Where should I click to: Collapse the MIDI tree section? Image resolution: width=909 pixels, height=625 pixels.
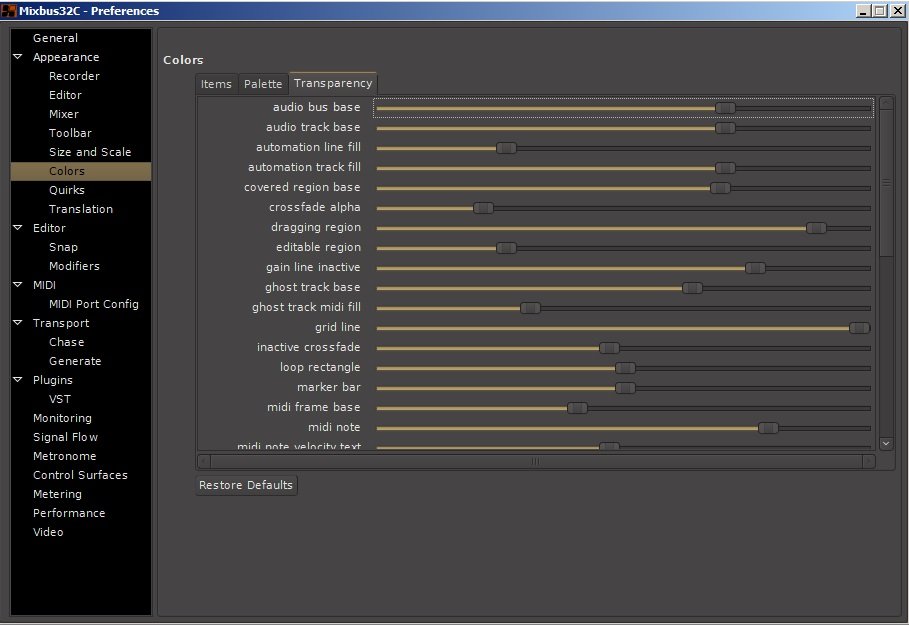[x=18, y=285]
